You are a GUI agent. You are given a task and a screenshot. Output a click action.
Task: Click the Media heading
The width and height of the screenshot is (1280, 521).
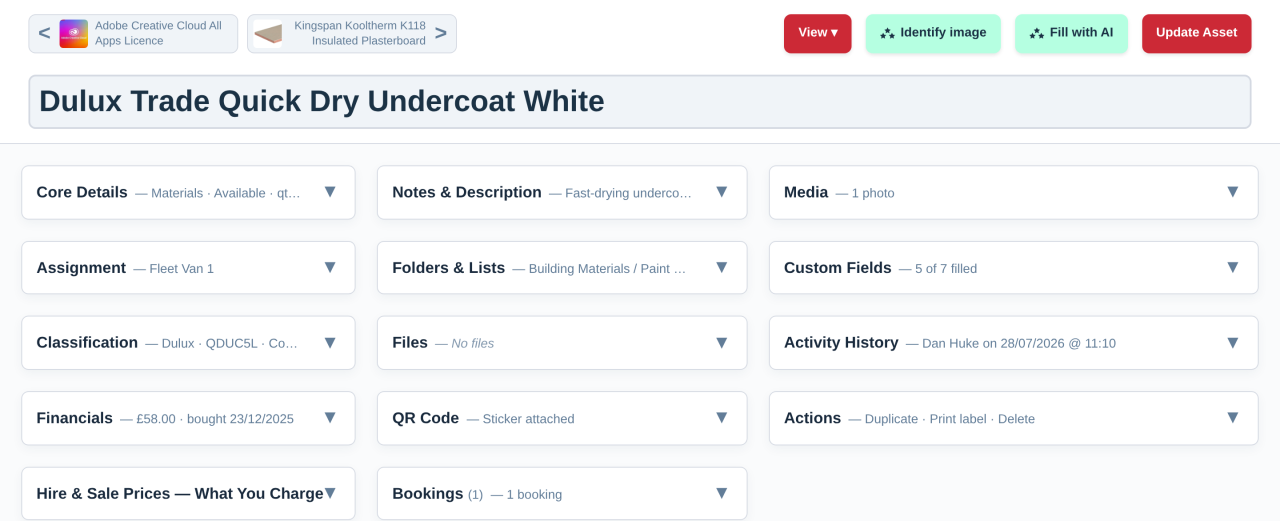coord(806,192)
